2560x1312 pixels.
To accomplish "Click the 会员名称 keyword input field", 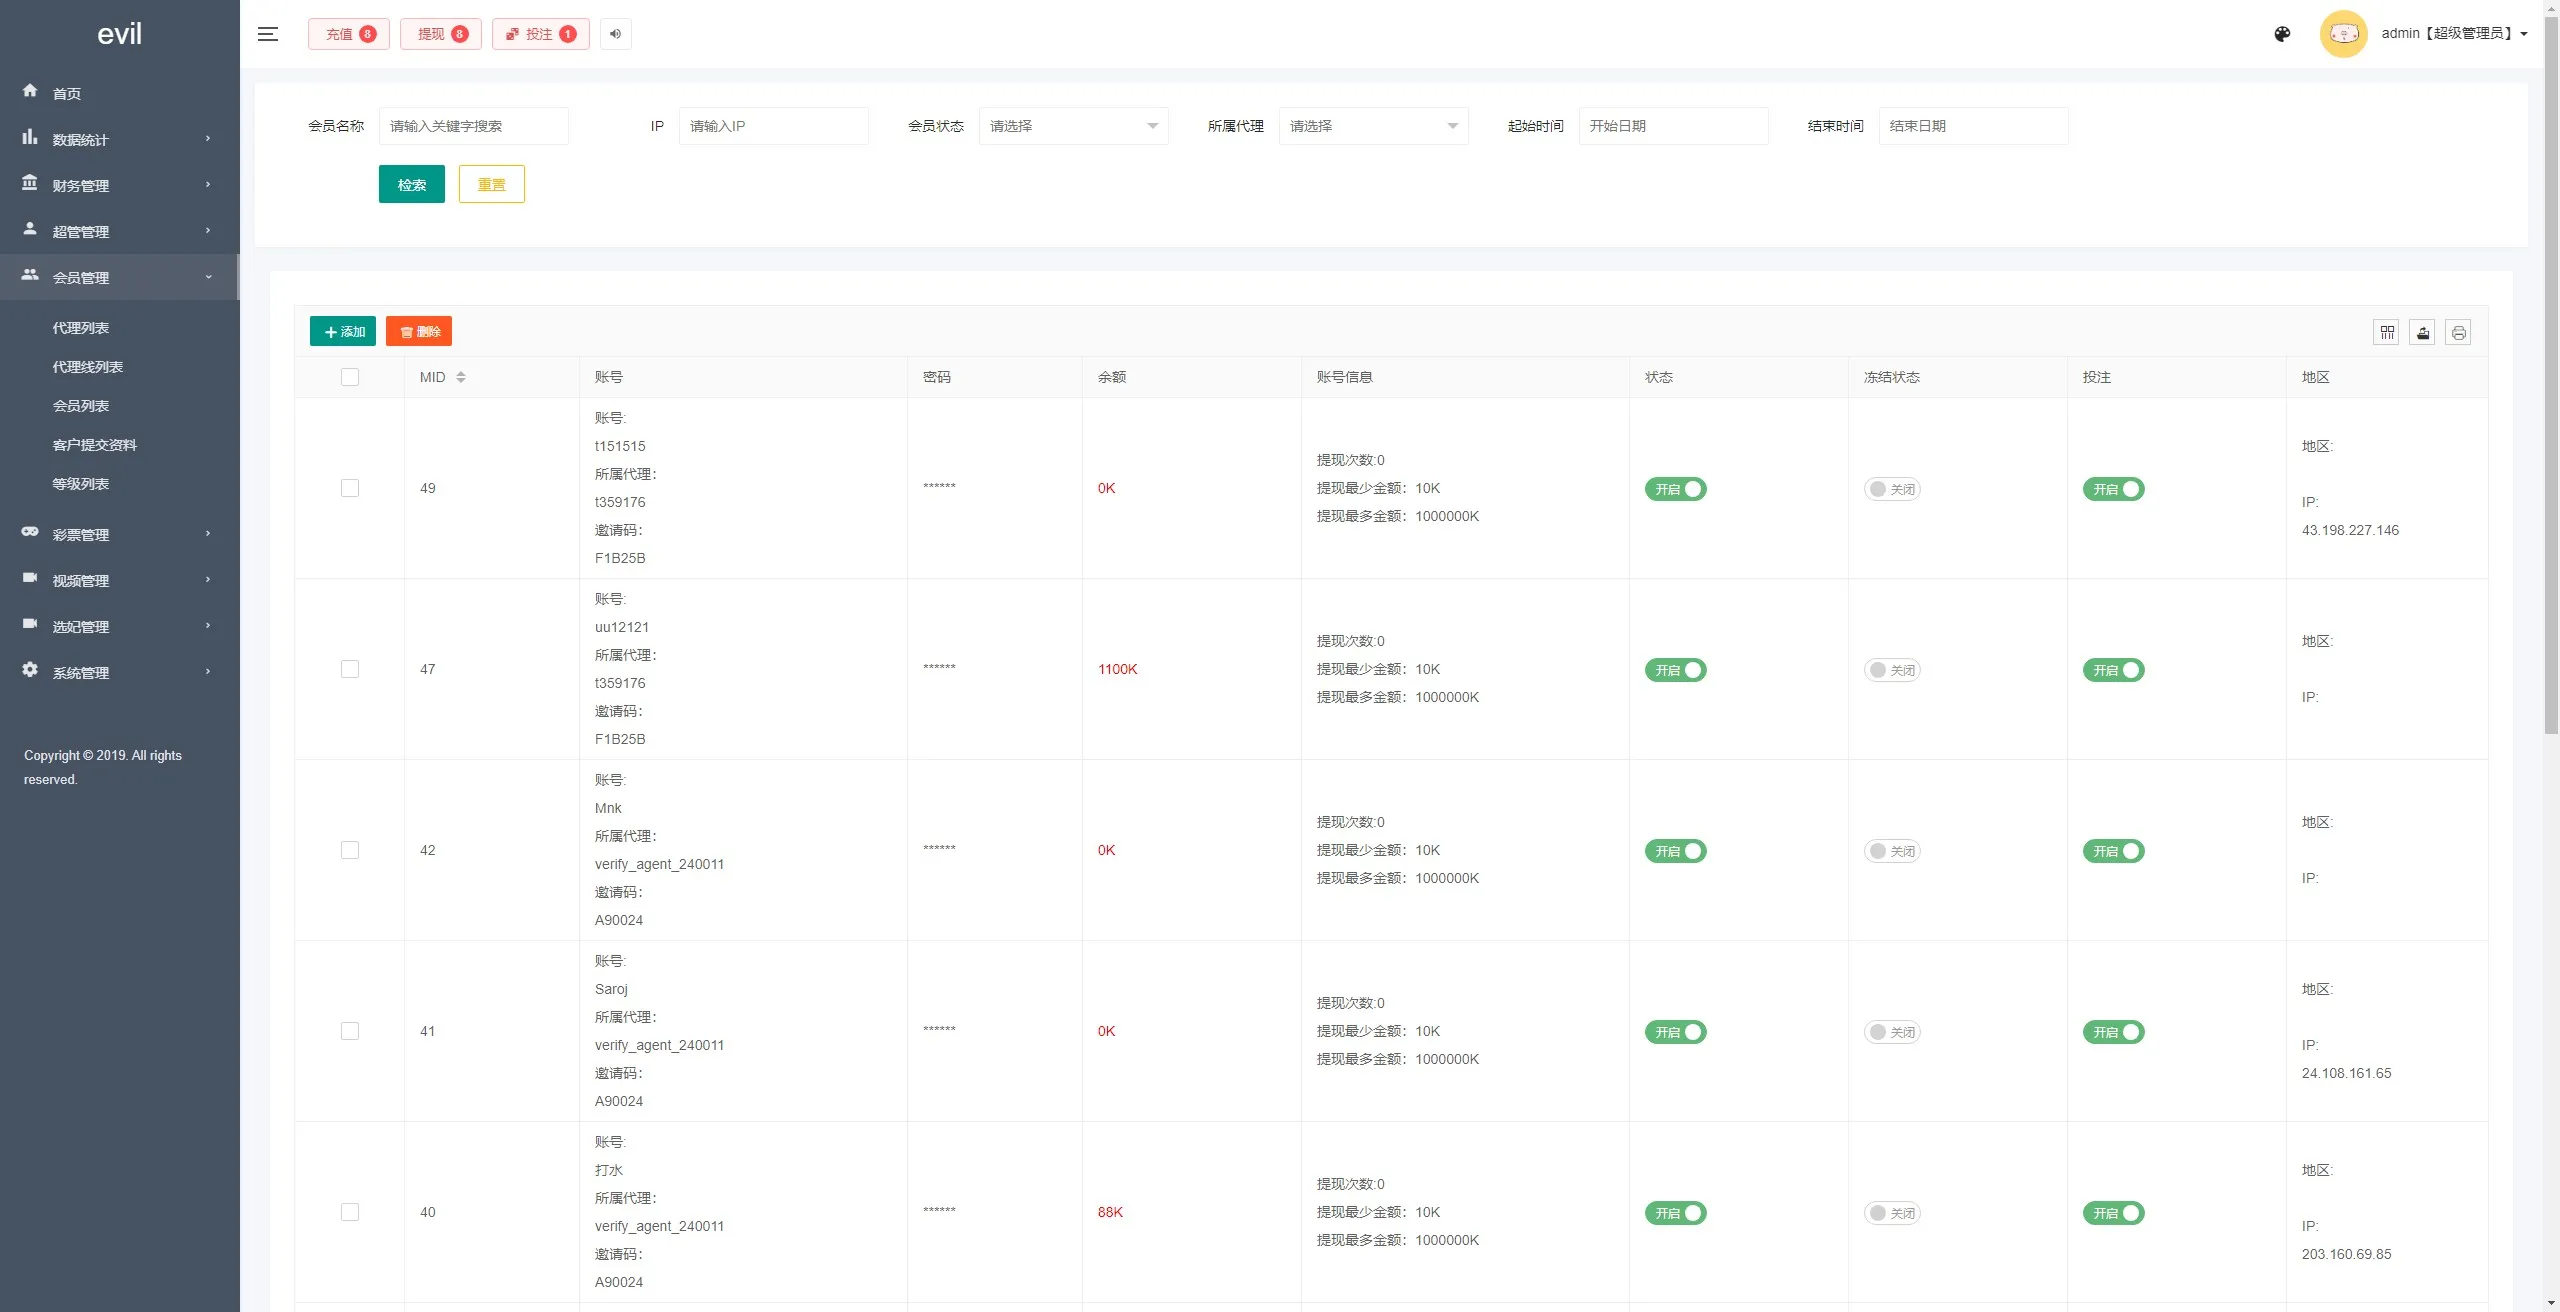I will [x=474, y=126].
